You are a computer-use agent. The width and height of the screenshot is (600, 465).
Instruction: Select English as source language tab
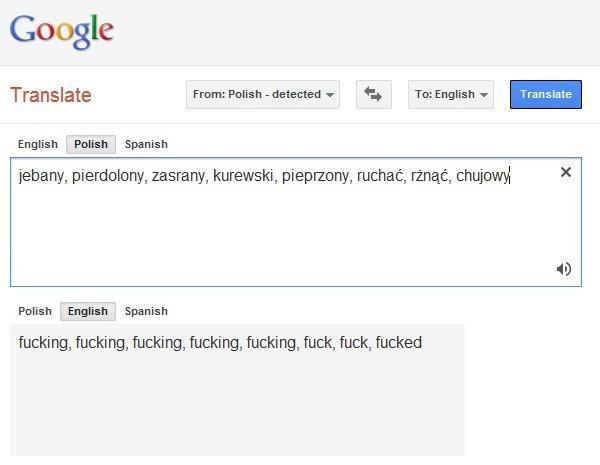(x=38, y=144)
